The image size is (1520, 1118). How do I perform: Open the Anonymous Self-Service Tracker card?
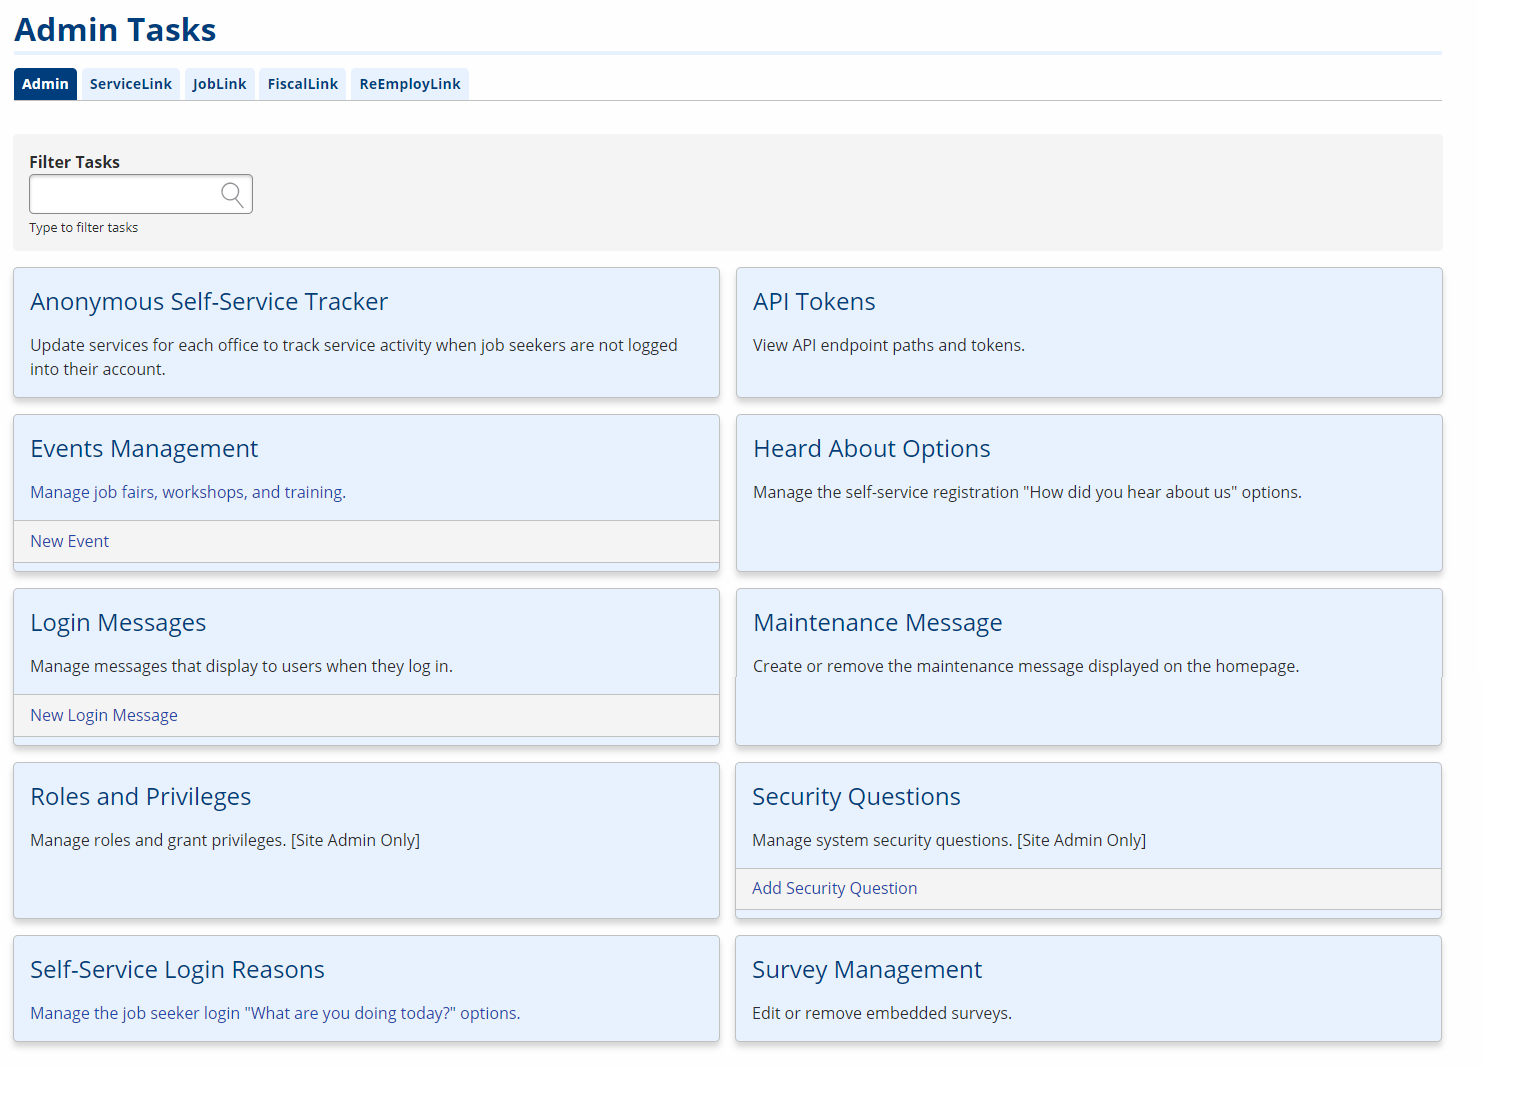point(209,301)
